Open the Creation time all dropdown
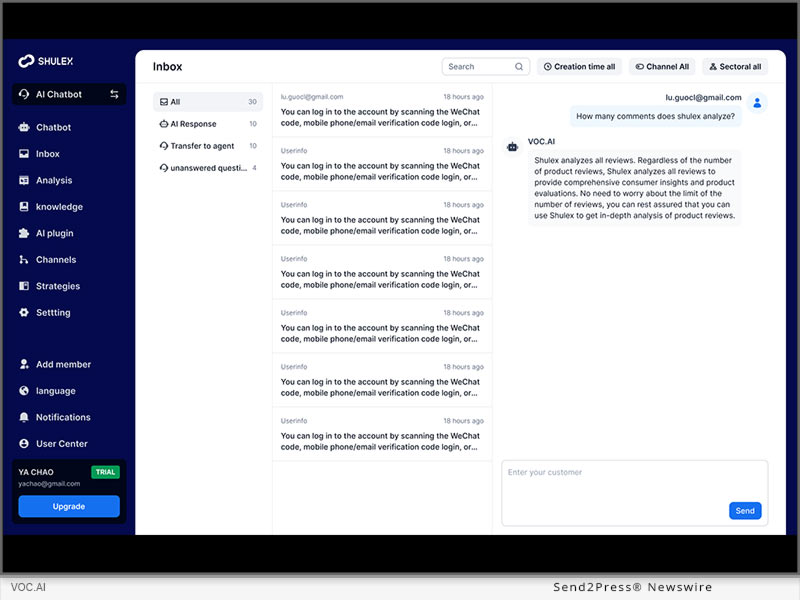 [579, 67]
